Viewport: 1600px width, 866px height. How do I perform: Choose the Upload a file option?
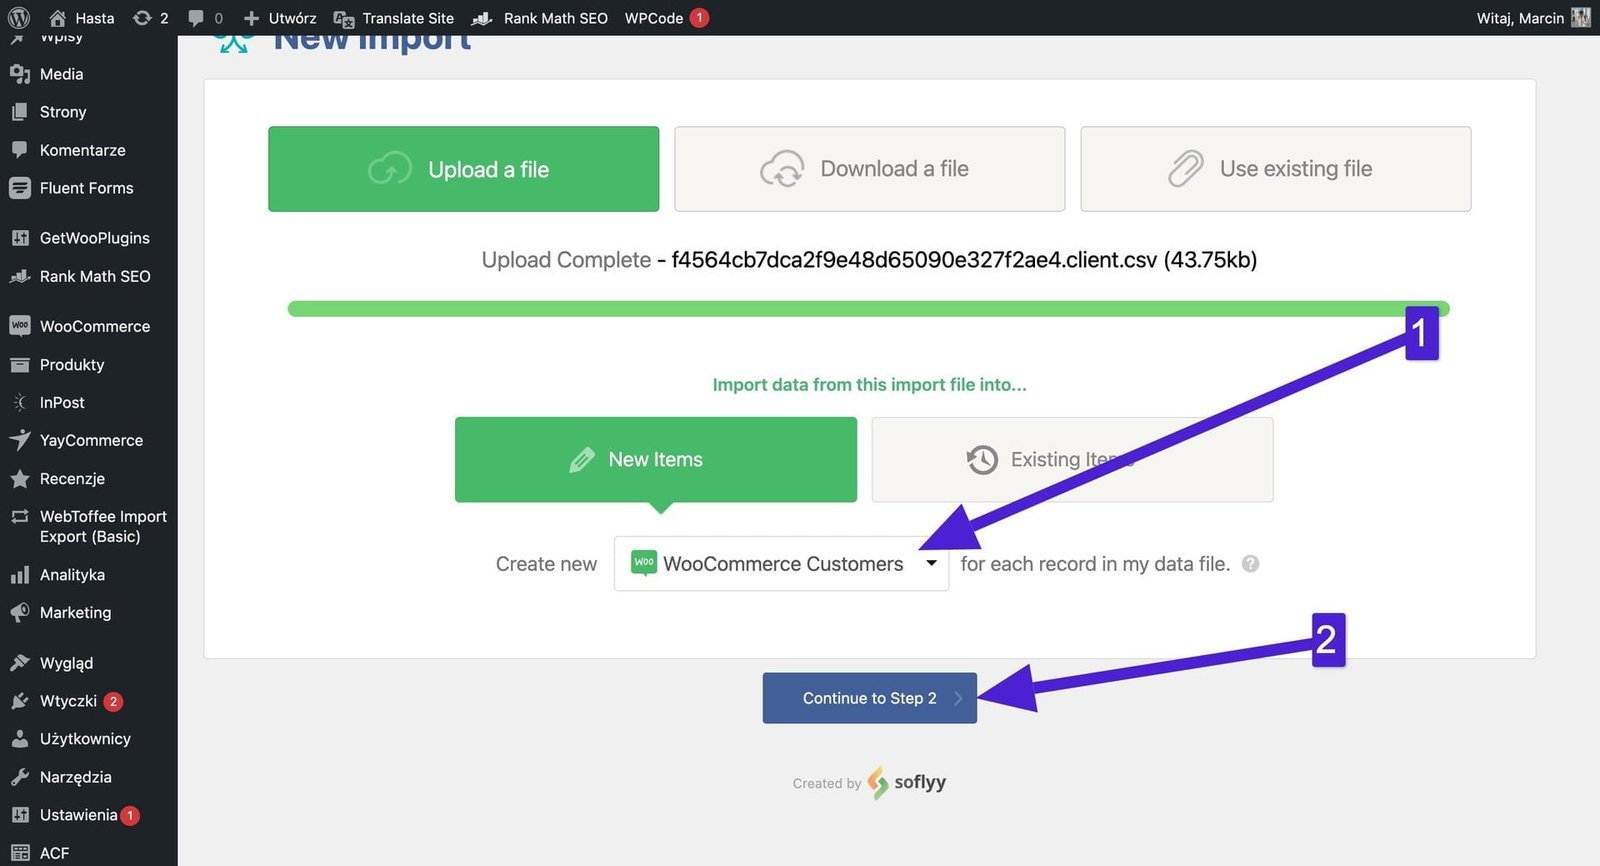click(463, 169)
